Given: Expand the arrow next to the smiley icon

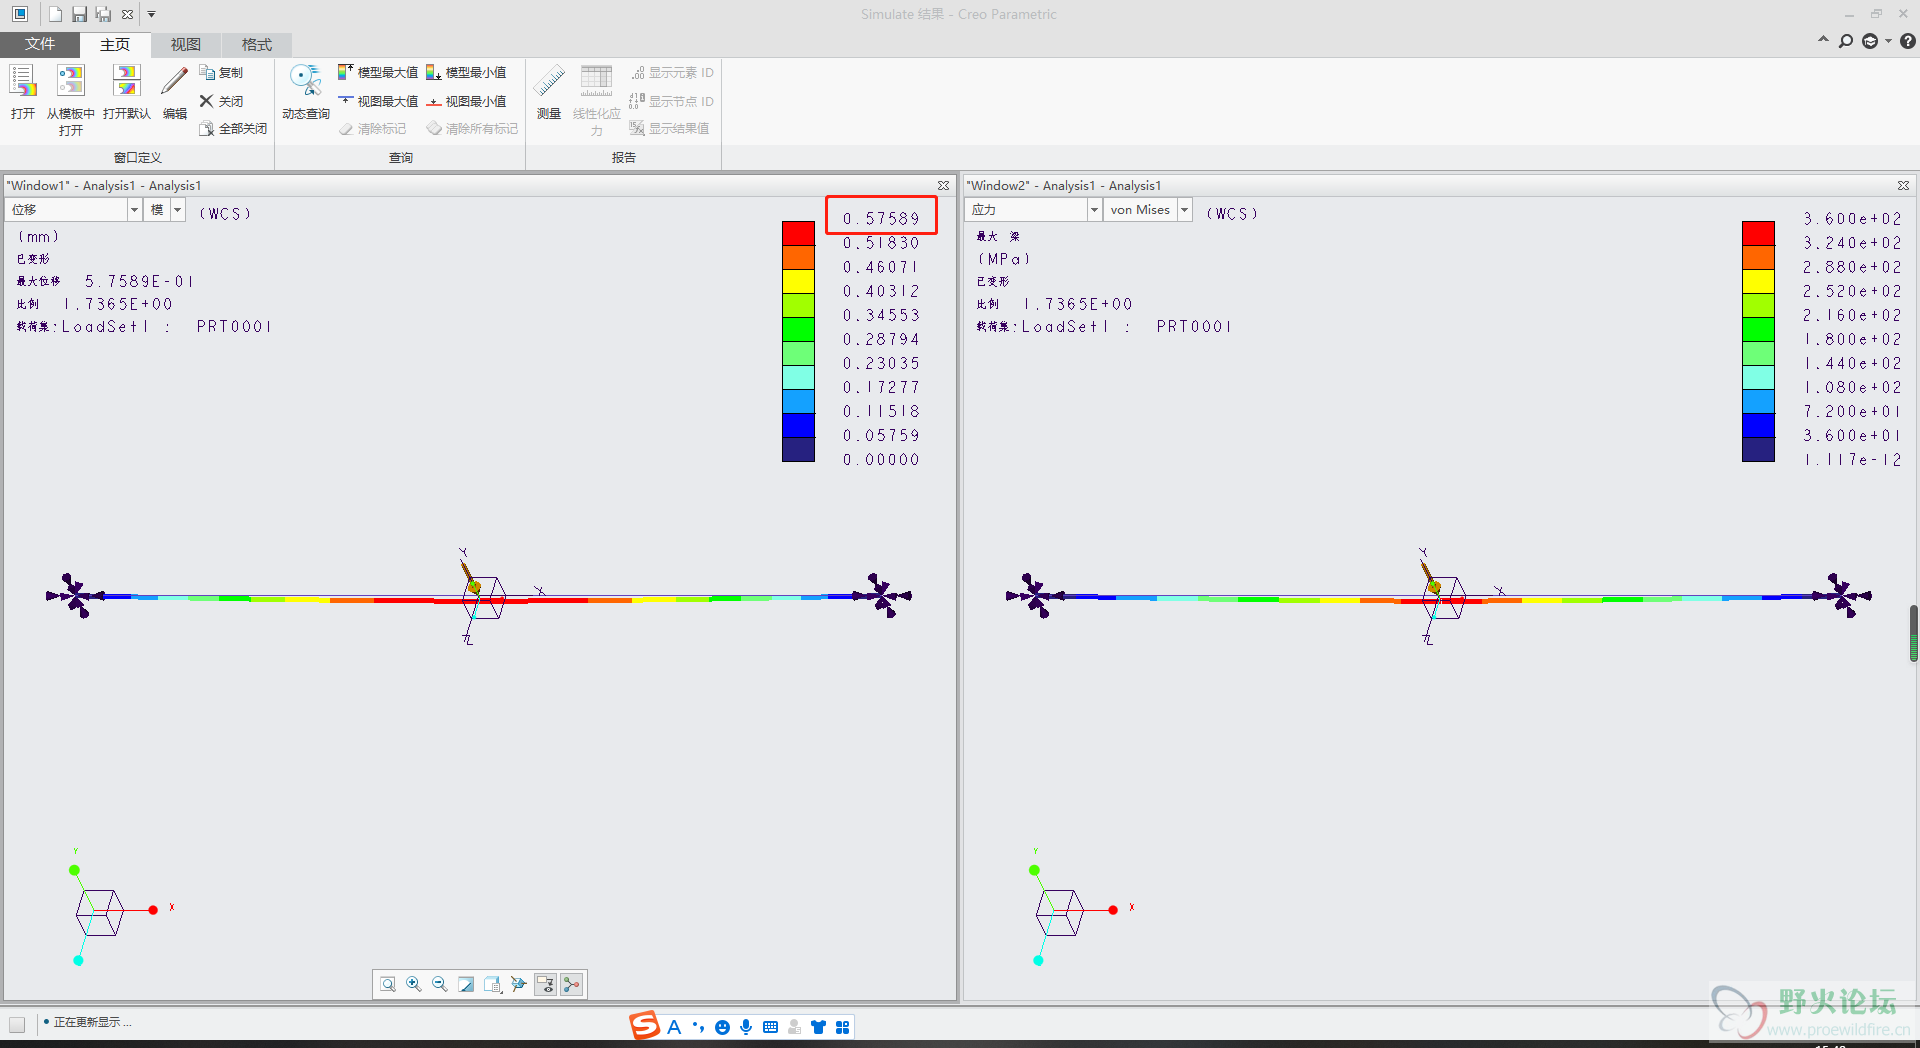Looking at the screenshot, I should click(x=1888, y=41).
